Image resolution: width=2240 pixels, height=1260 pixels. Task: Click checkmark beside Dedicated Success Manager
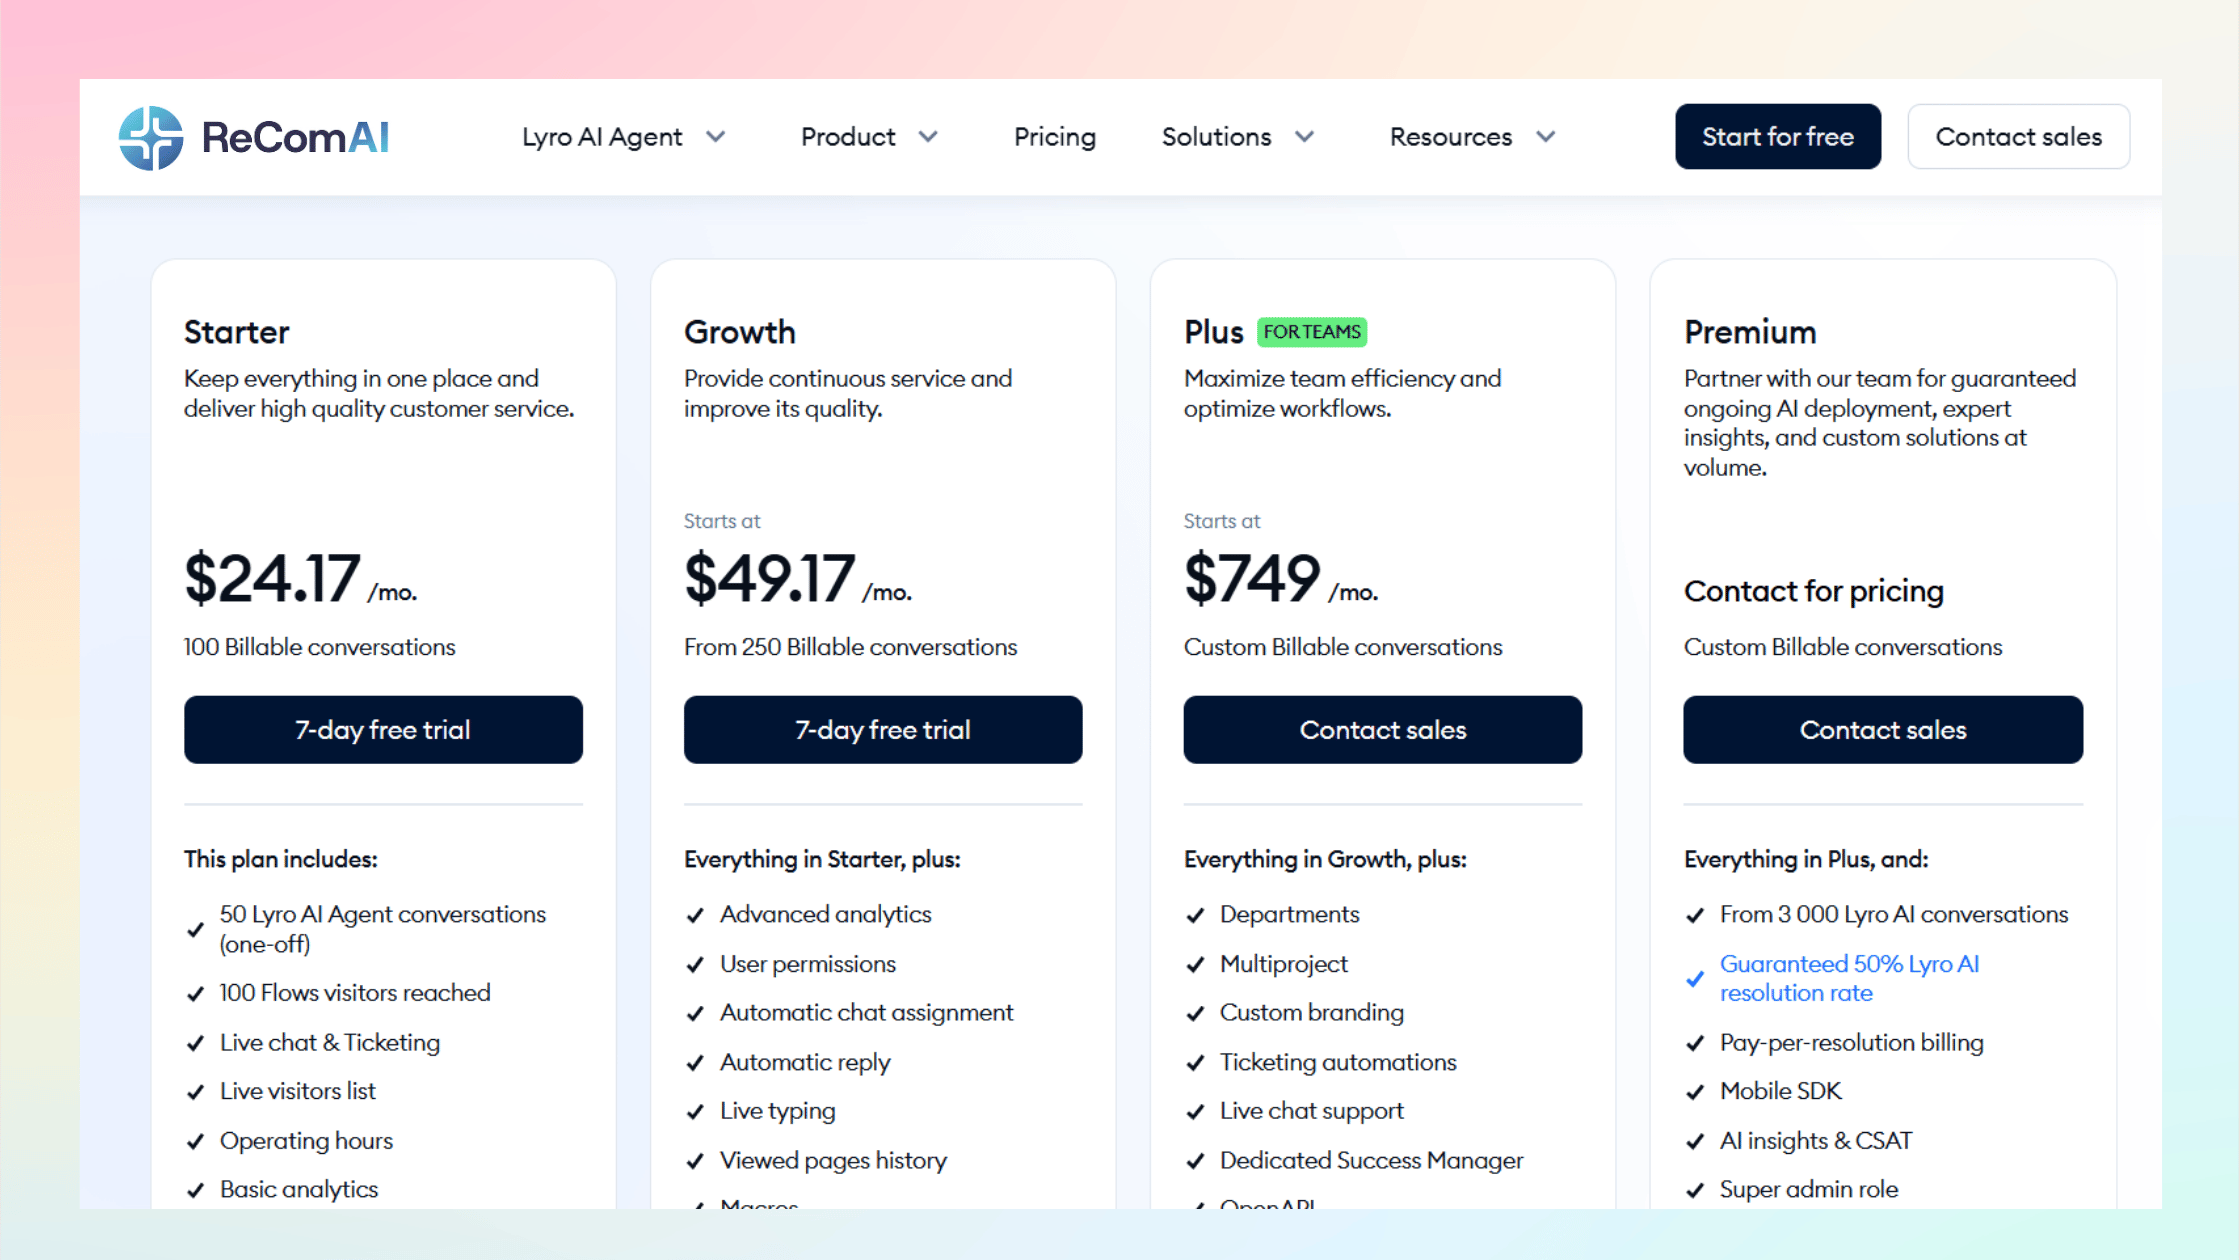pyautogui.click(x=1196, y=1161)
